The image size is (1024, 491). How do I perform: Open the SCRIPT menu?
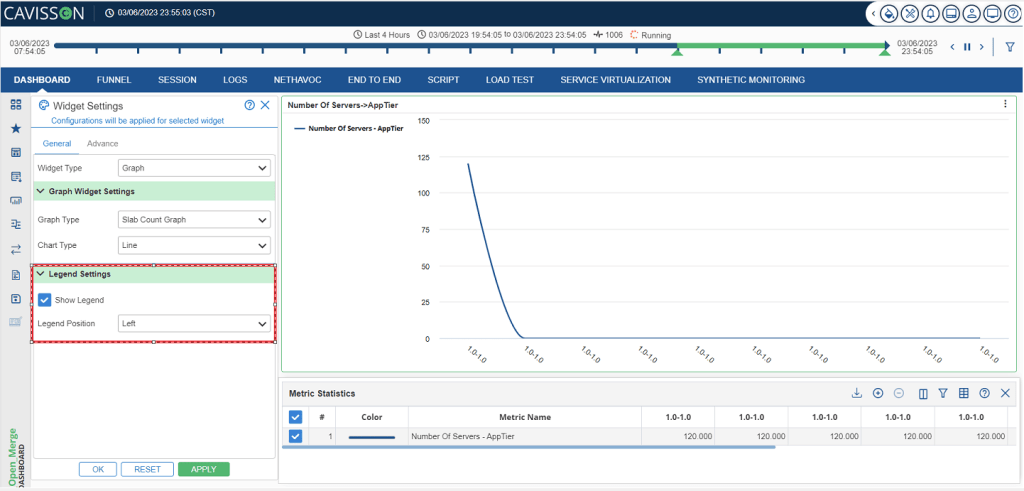point(443,80)
